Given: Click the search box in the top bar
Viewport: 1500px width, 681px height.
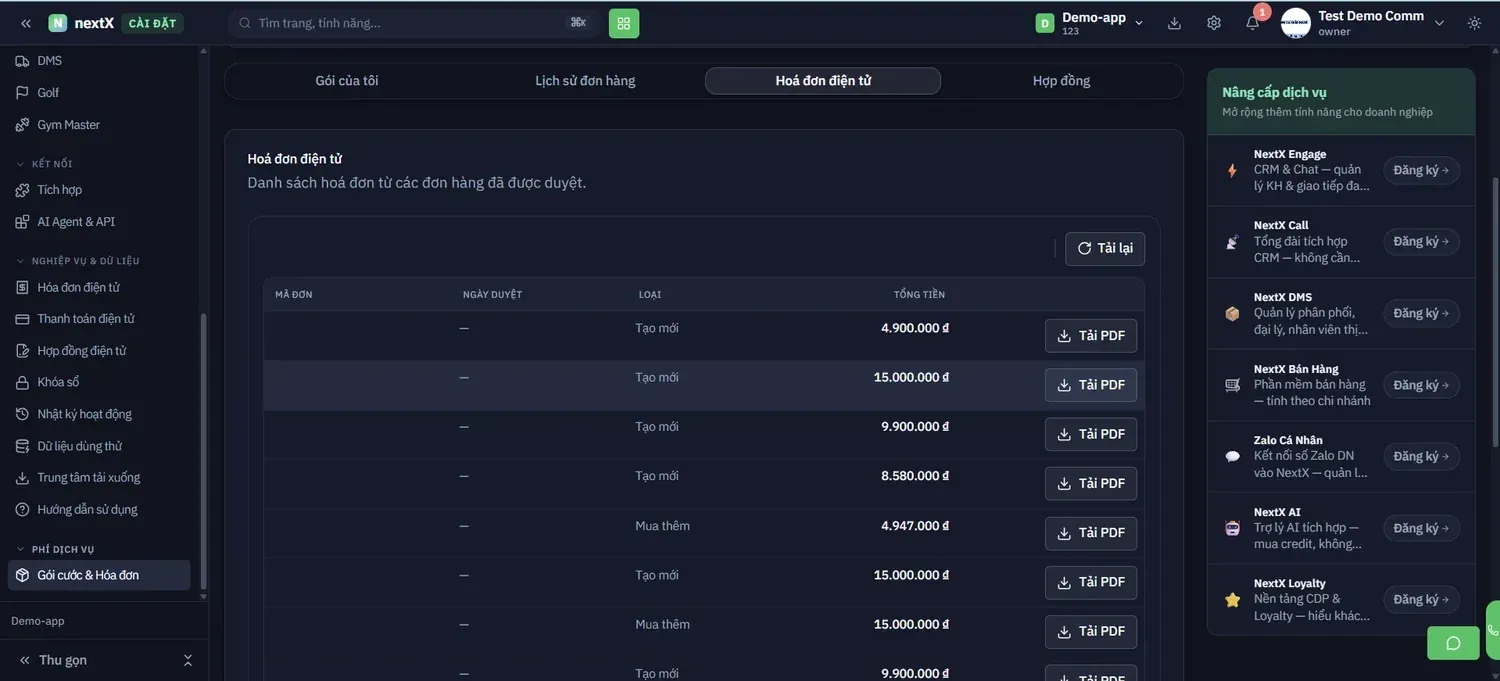Looking at the screenshot, I should [414, 23].
